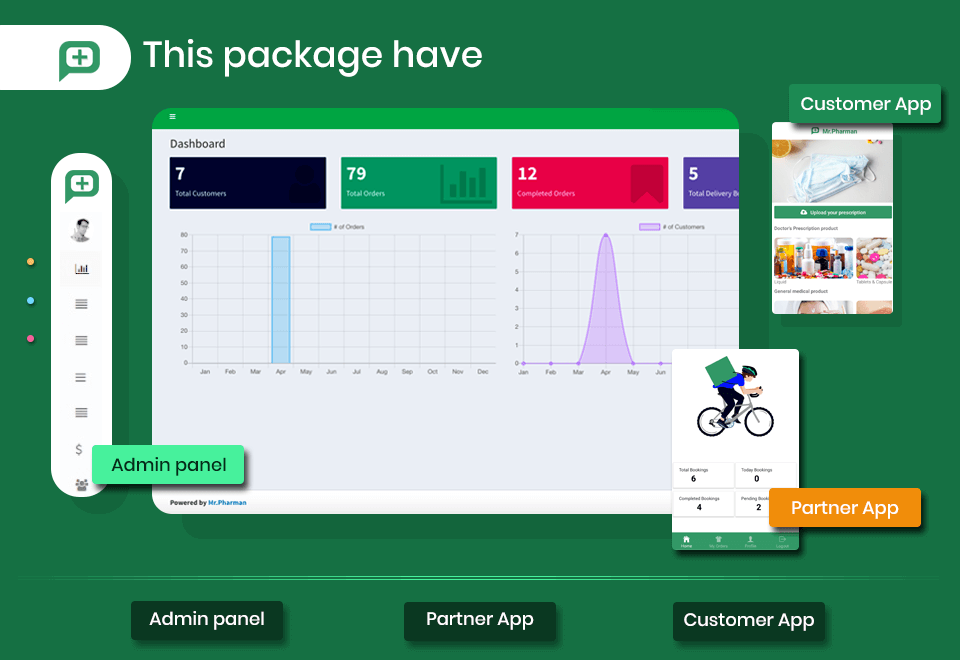
Task: Toggle the '# of Orders' legend swatch
Action: click(x=320, y=227)
